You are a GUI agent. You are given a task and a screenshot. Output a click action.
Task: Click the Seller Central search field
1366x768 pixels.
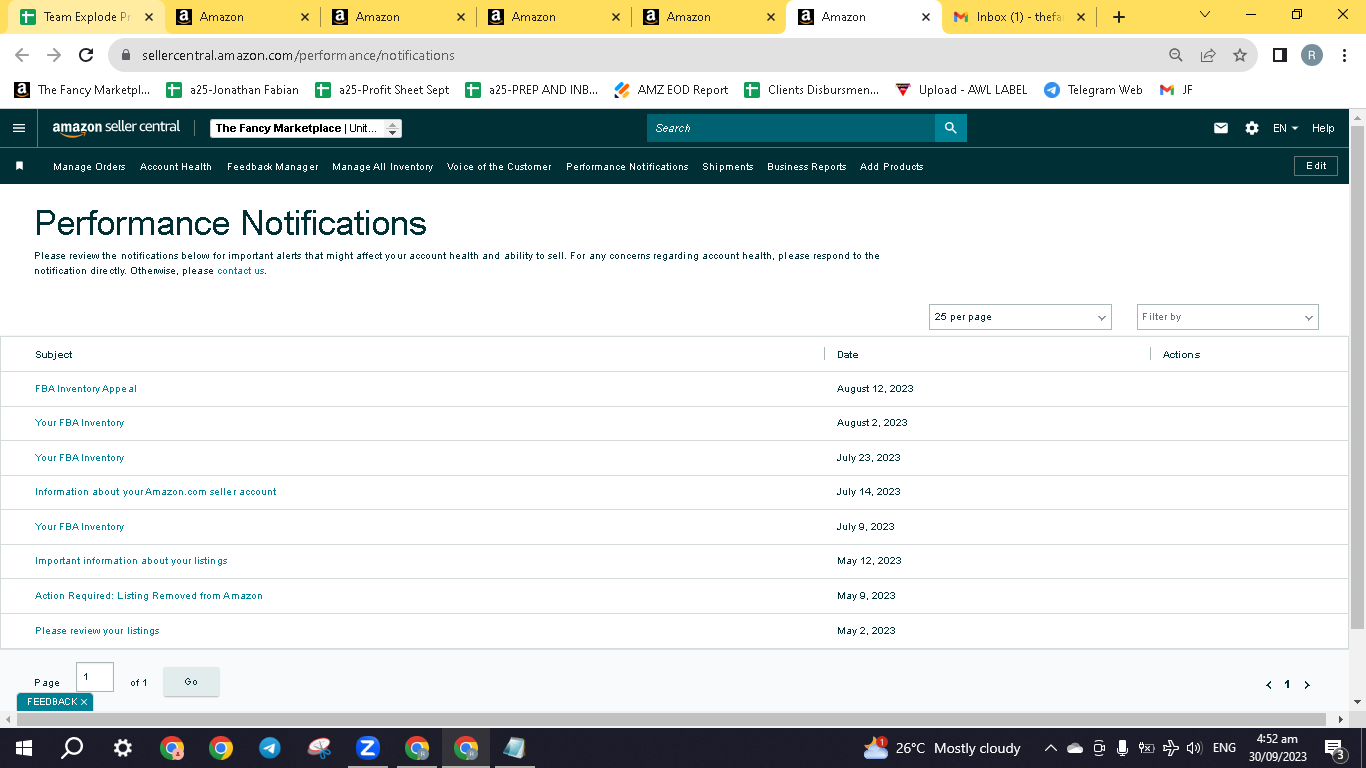coord(791,128)
